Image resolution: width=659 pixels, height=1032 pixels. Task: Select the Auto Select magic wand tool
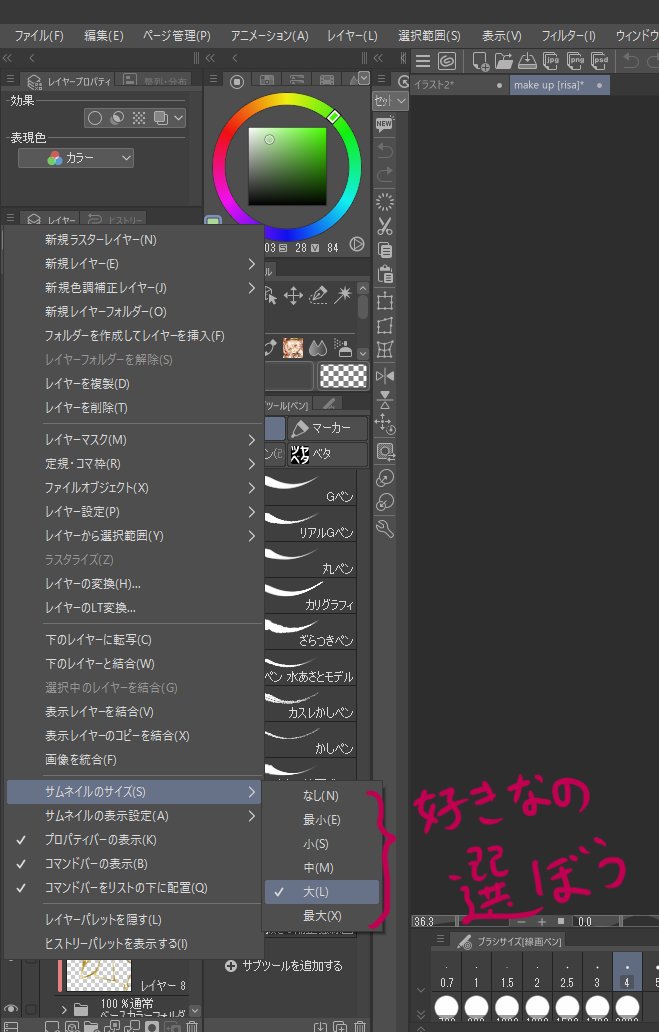[342, 296]
